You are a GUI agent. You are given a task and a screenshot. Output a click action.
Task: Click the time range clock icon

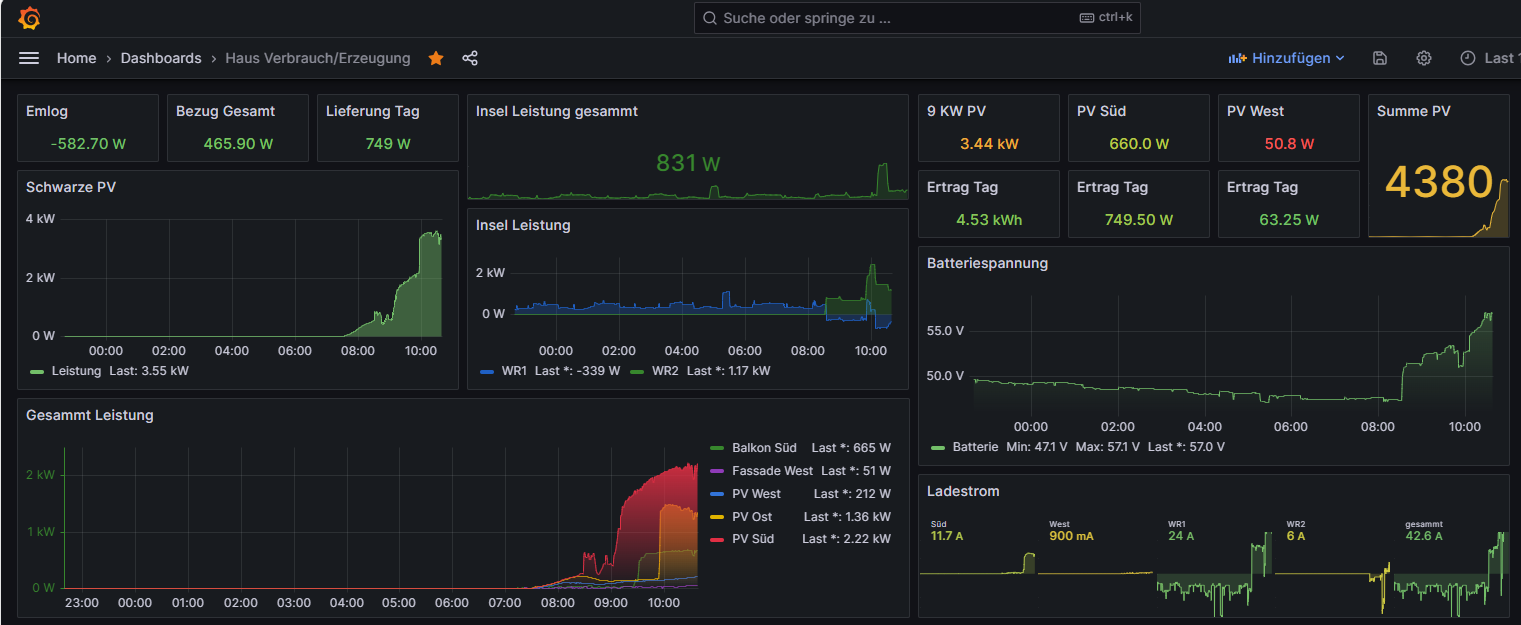coord(1467,58)
